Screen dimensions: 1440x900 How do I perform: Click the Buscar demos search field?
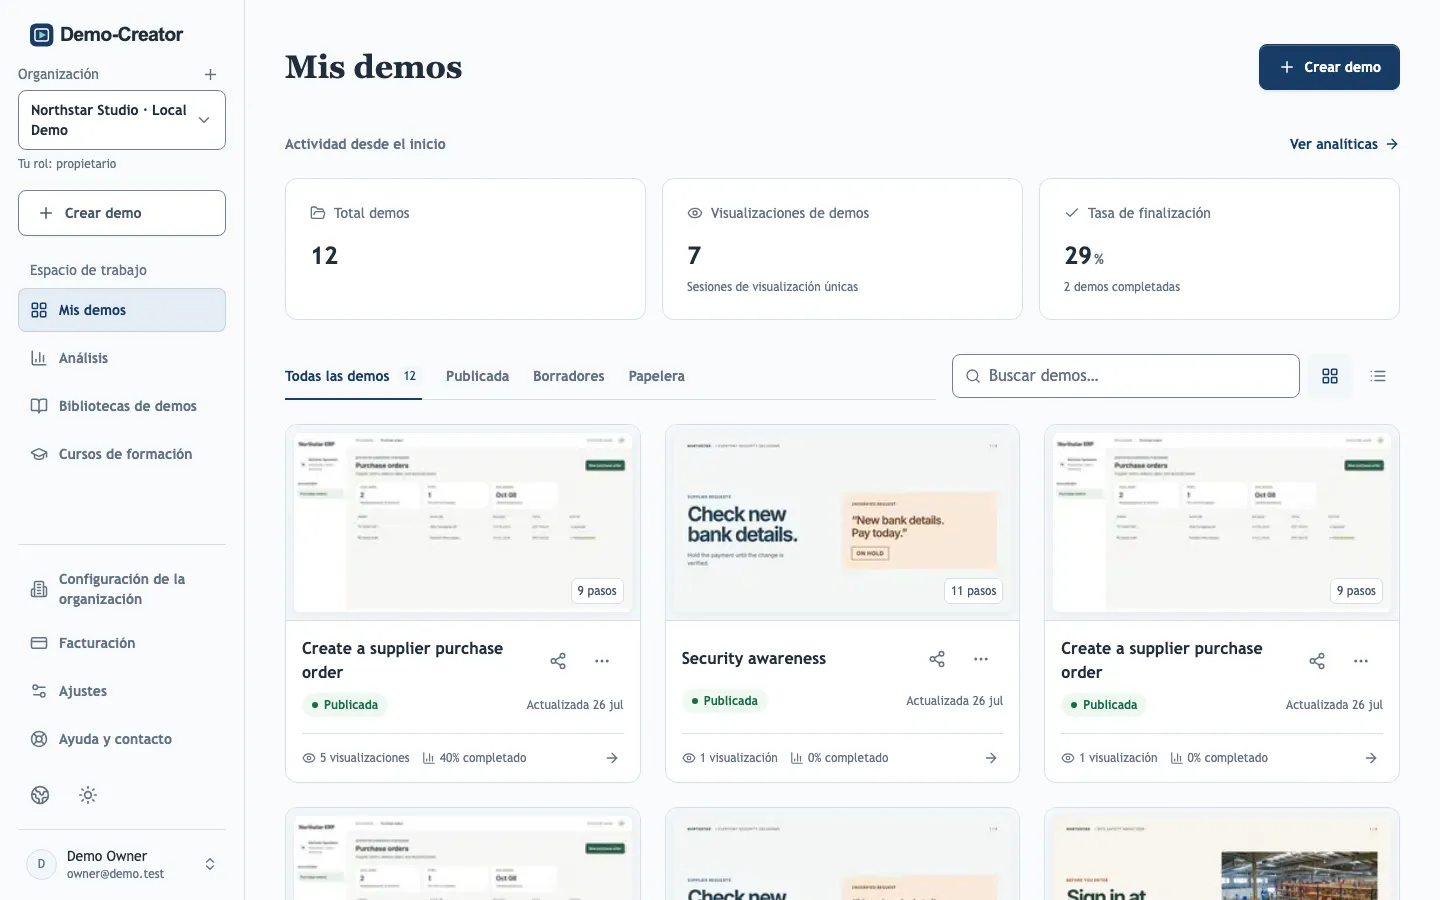coord(1126,376)
